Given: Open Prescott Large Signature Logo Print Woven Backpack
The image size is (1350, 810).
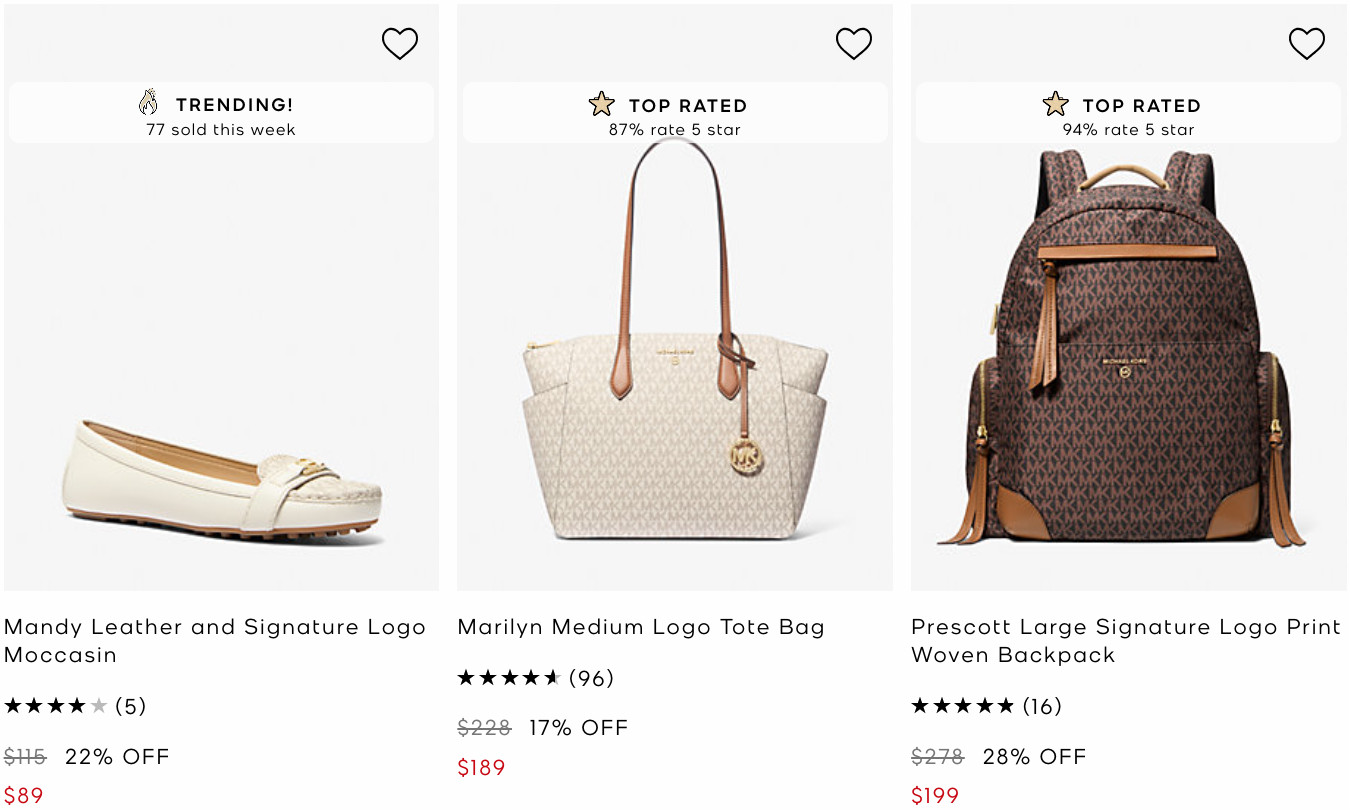Looking at the screenshot, I should pos(1125,640).
